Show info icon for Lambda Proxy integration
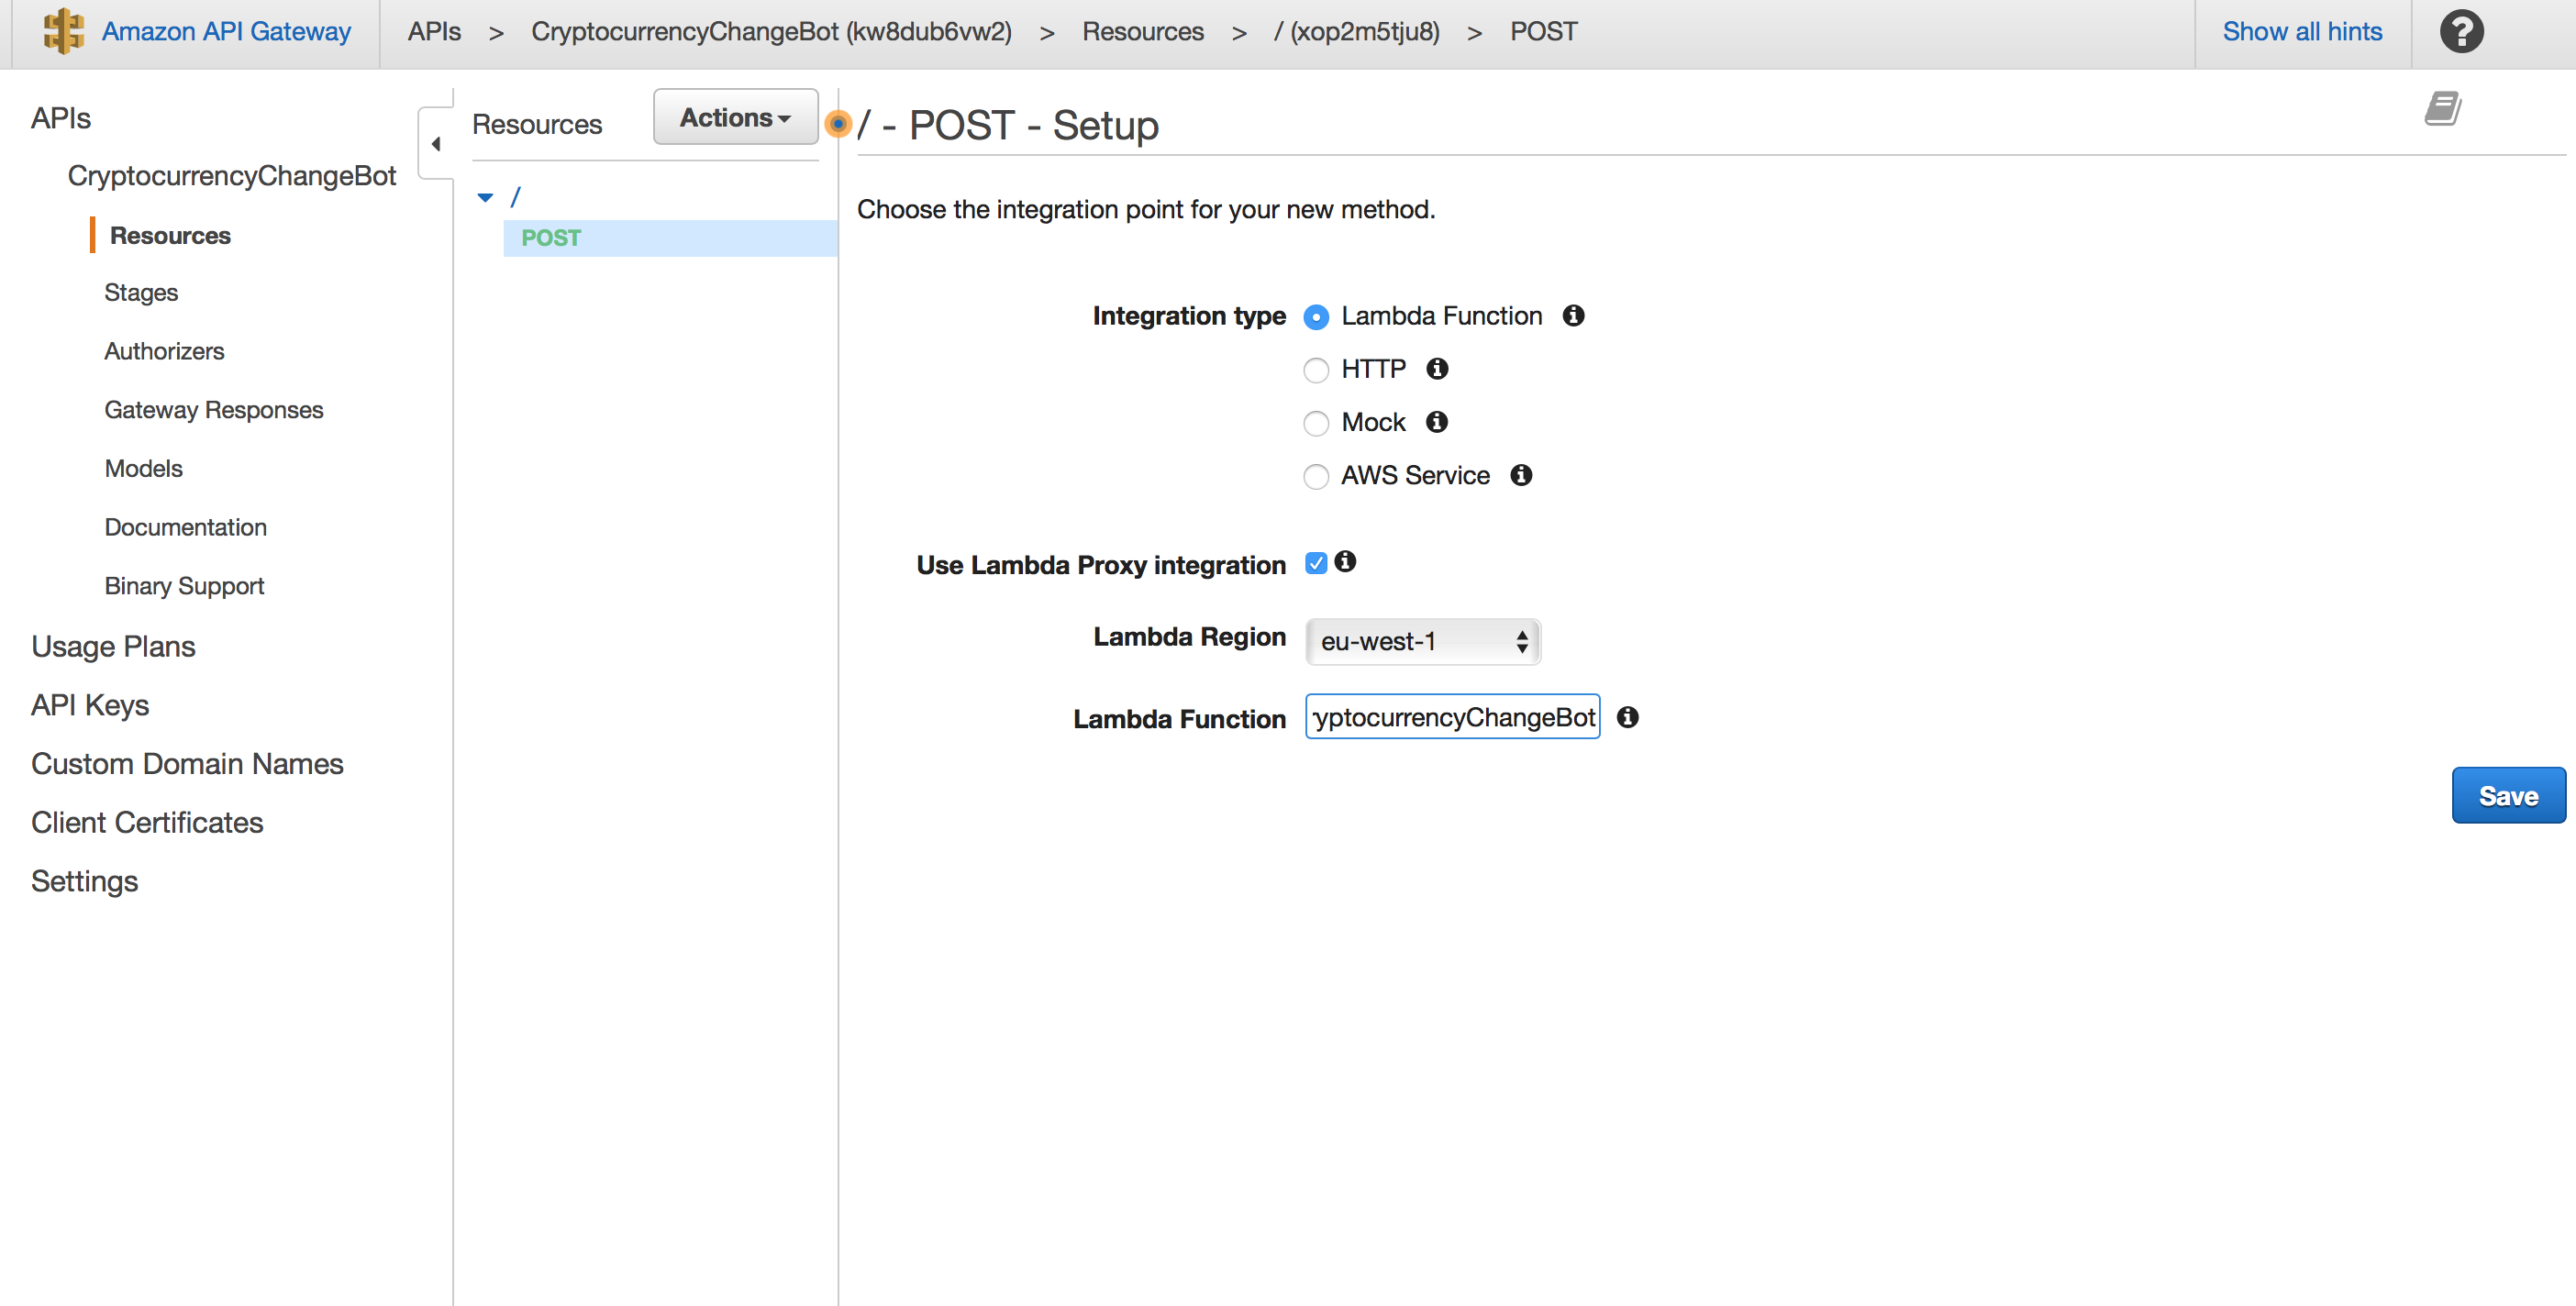Image resolution: width=2576 pixels, height=1306 pixels. click(x=1345, y=562)
